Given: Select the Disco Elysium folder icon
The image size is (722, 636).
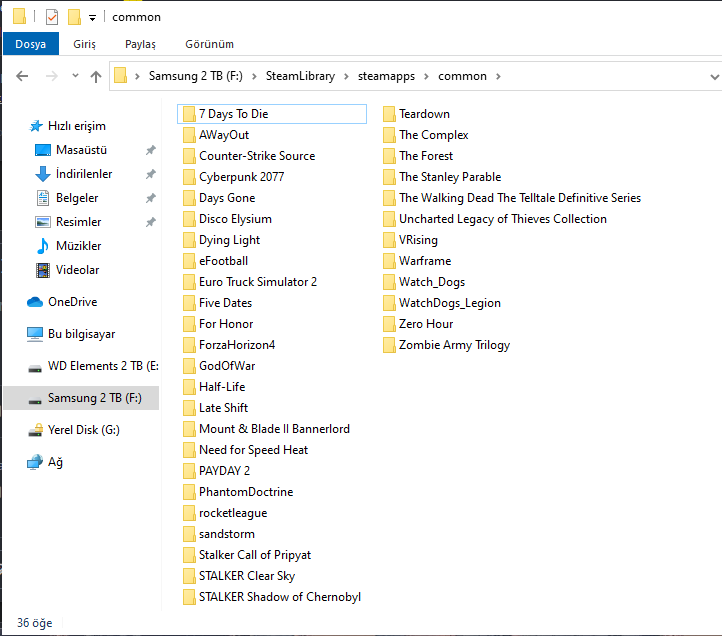Looking at the screenshot, I should [189, 219].
